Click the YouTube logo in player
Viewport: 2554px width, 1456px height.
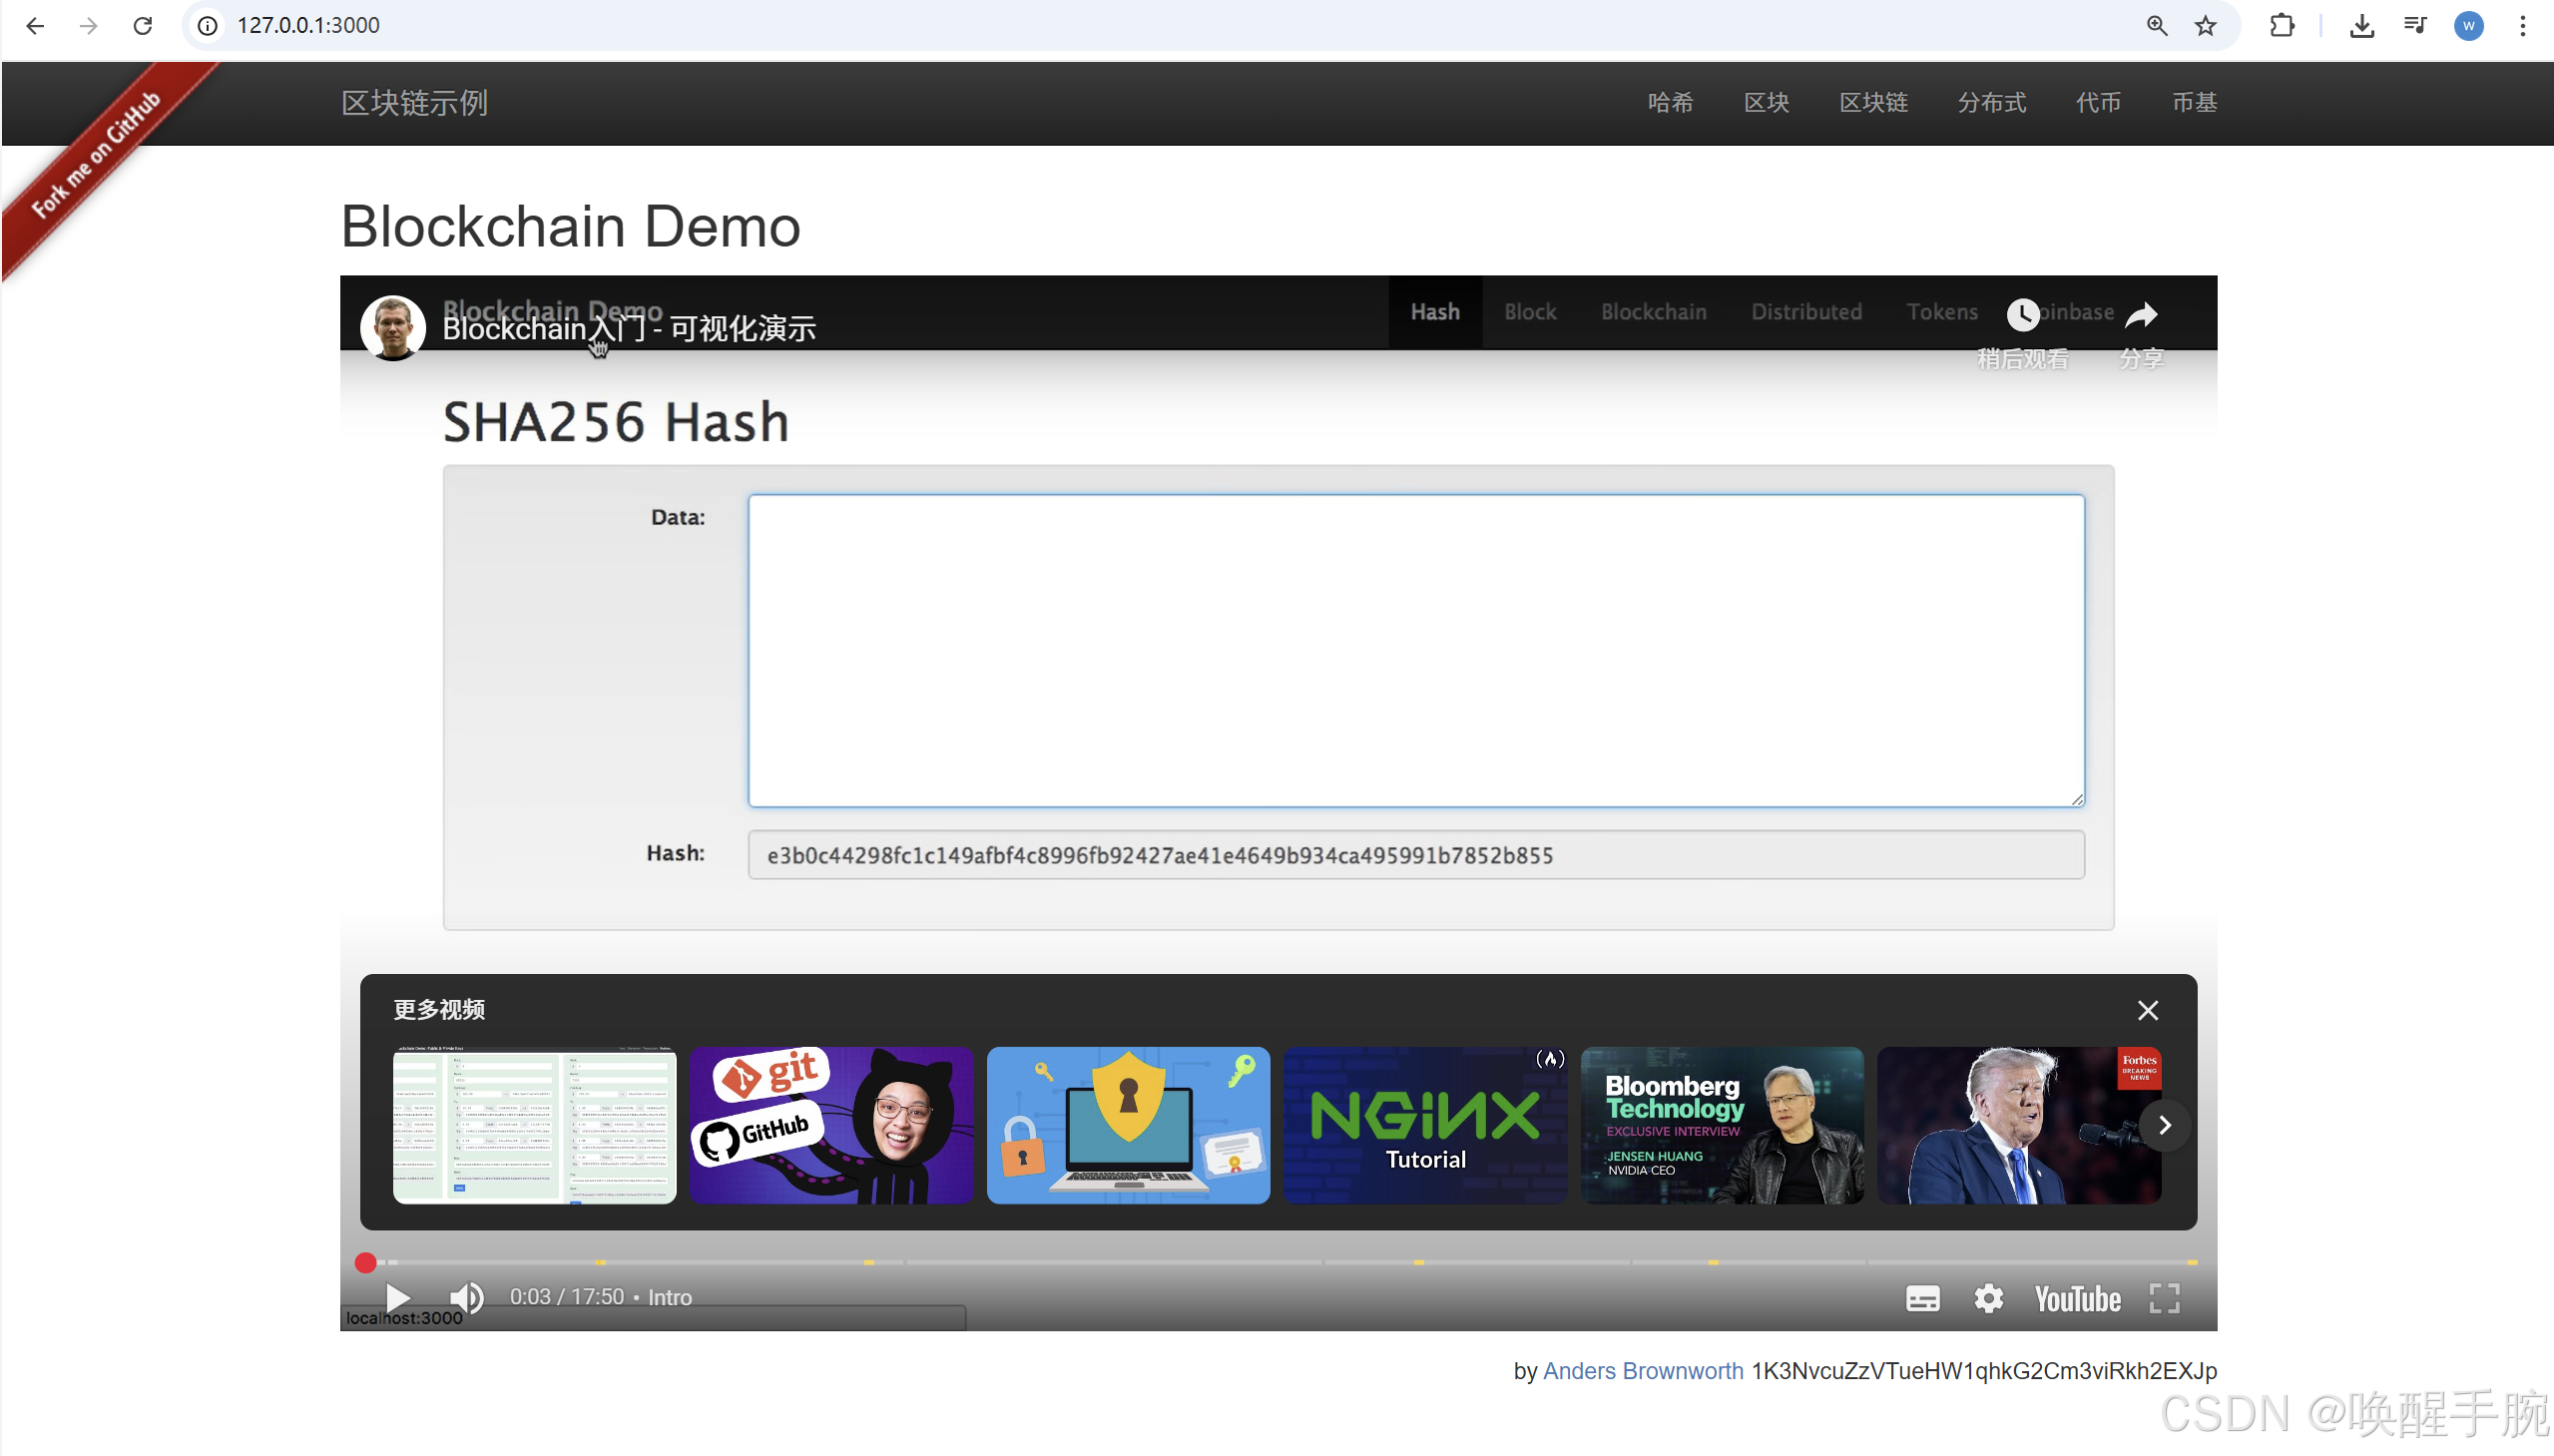pos(2077,1299)
